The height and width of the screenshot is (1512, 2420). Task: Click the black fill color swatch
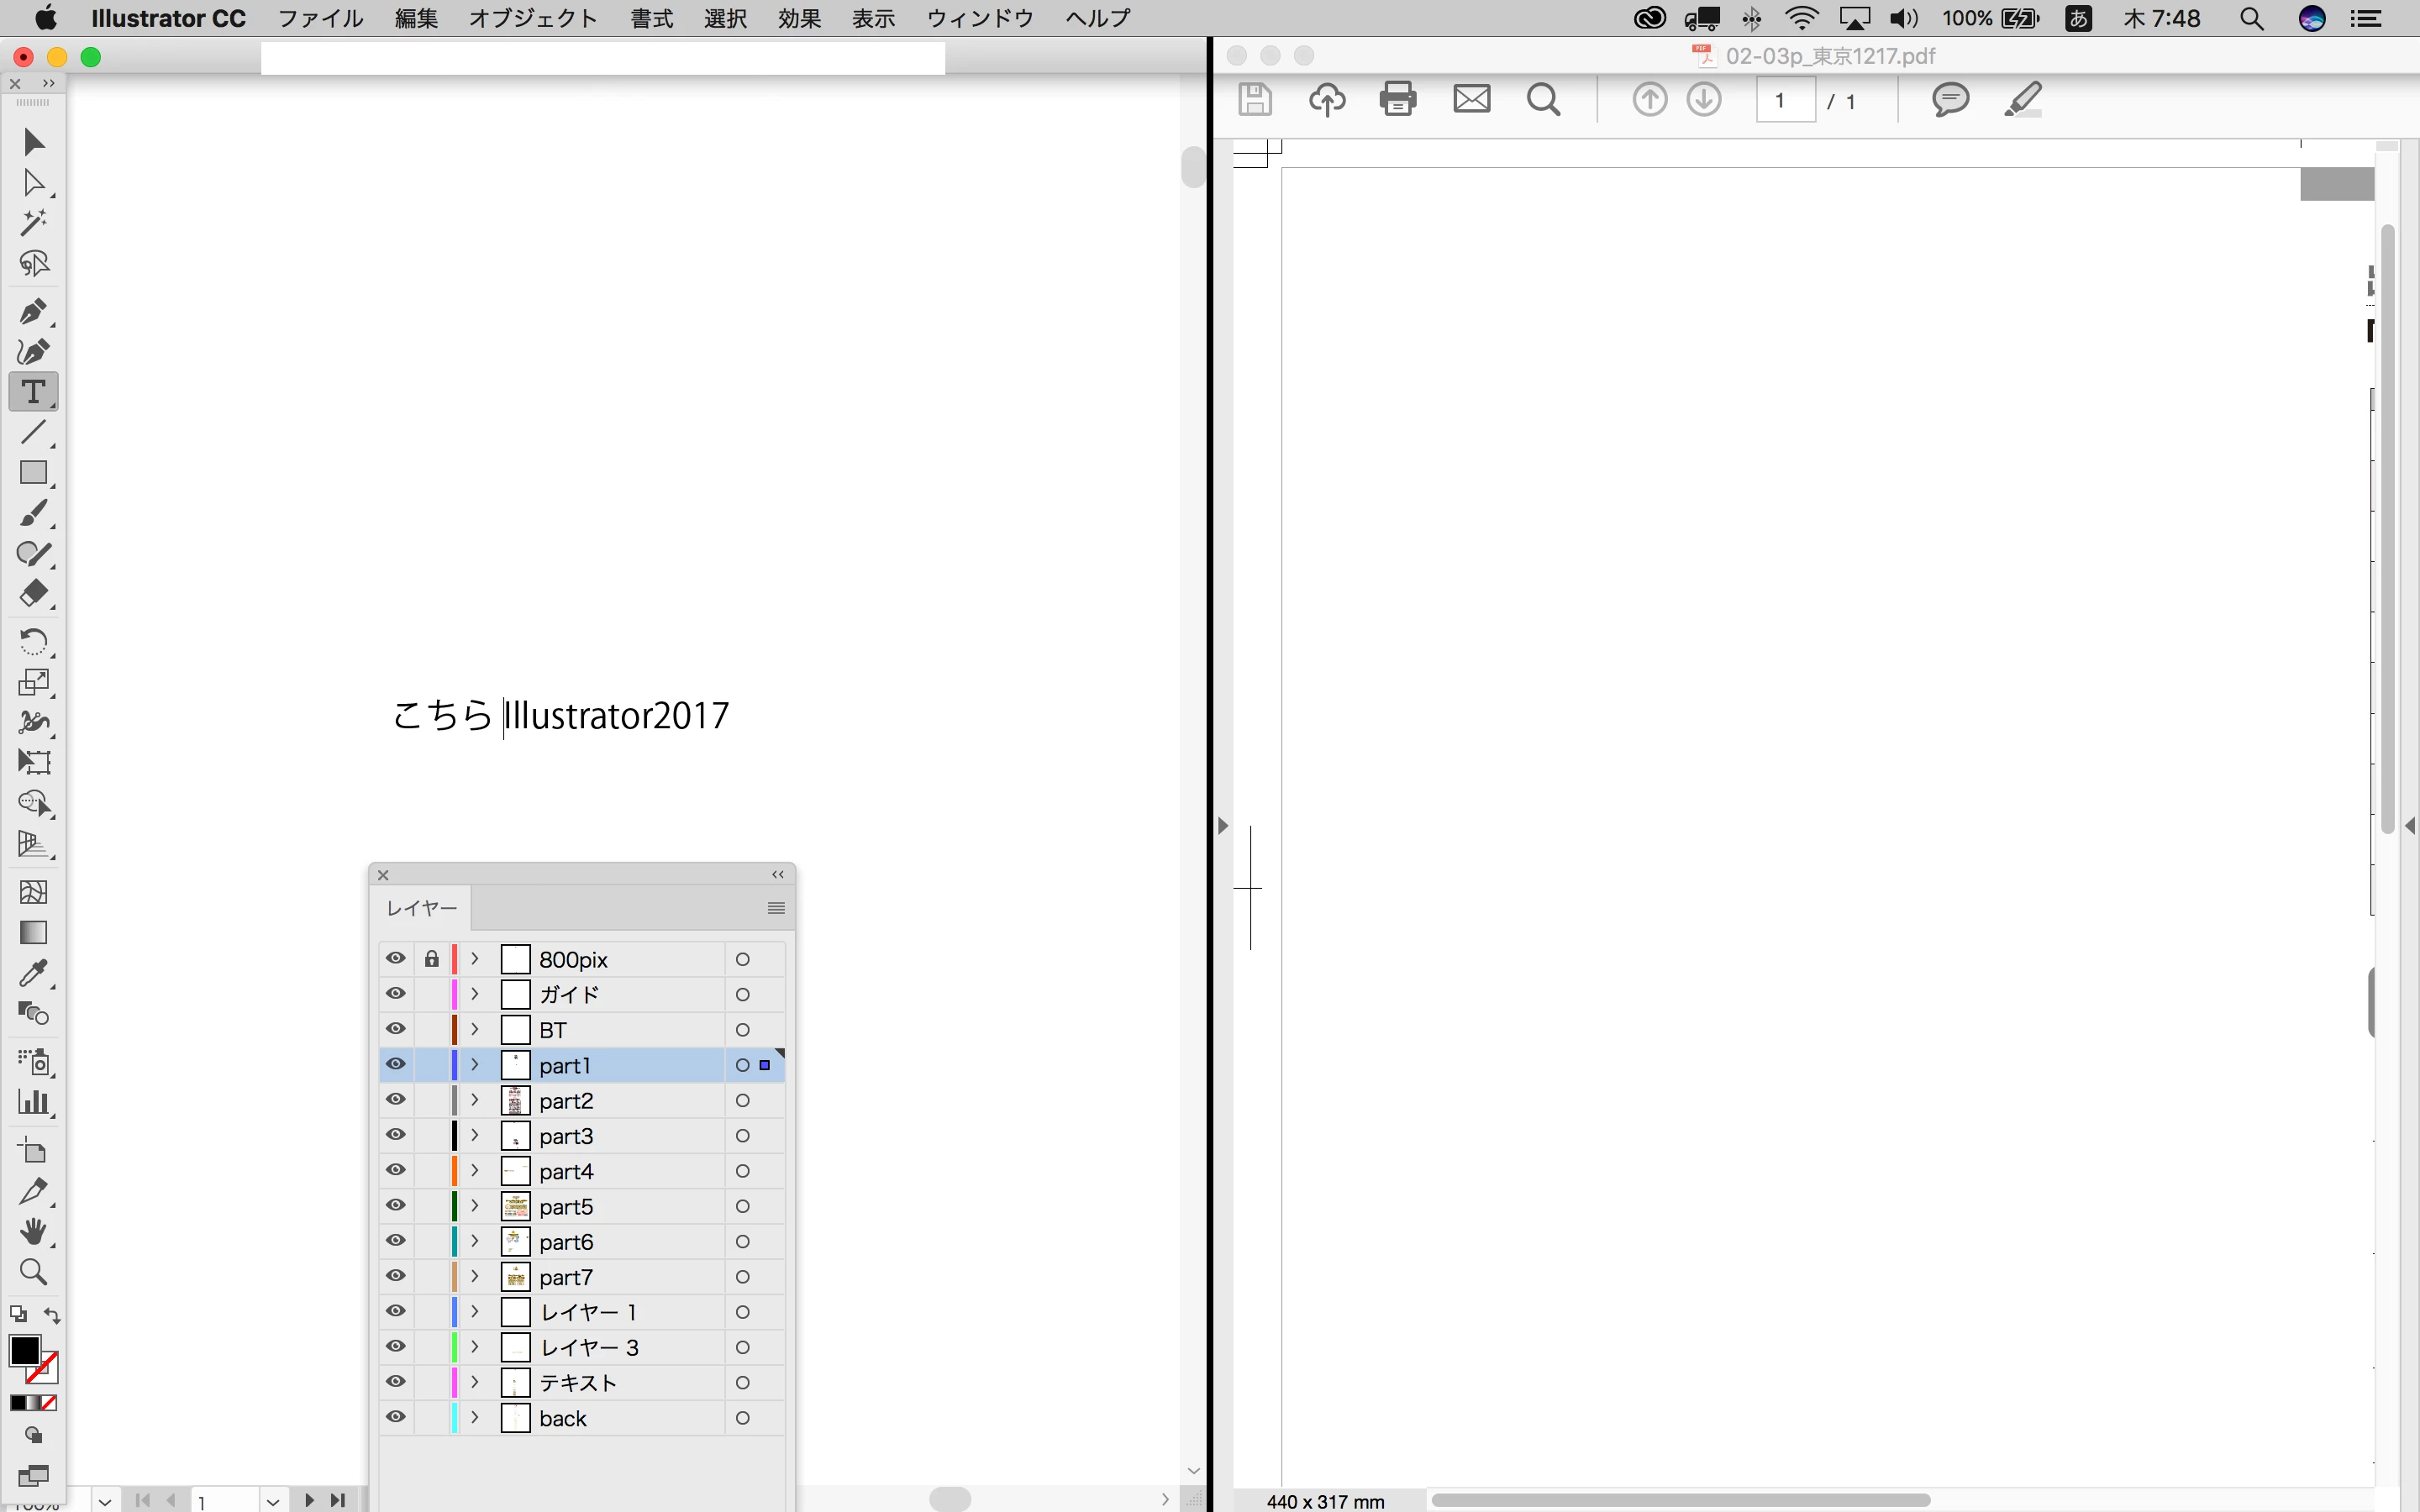coord(24,1350)
